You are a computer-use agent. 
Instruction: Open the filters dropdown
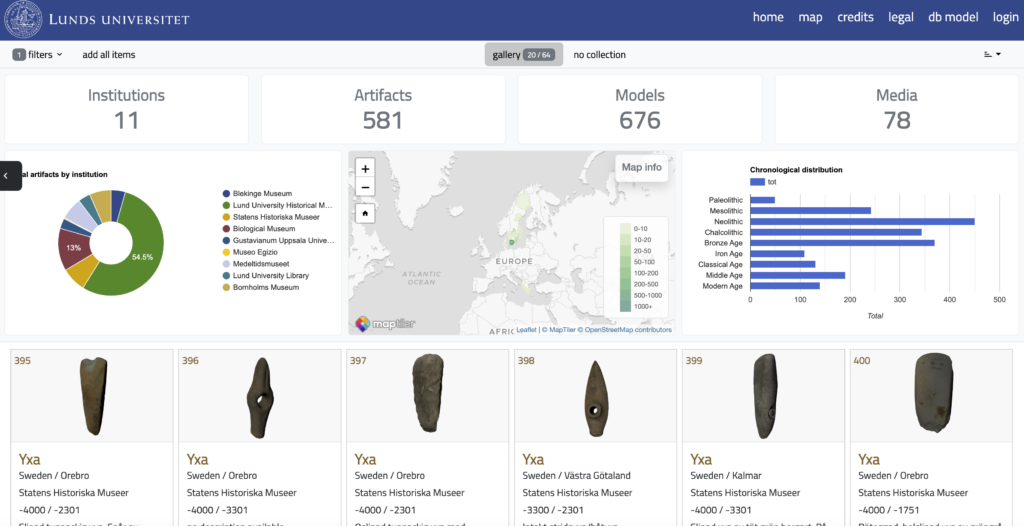tap(38, 55)
